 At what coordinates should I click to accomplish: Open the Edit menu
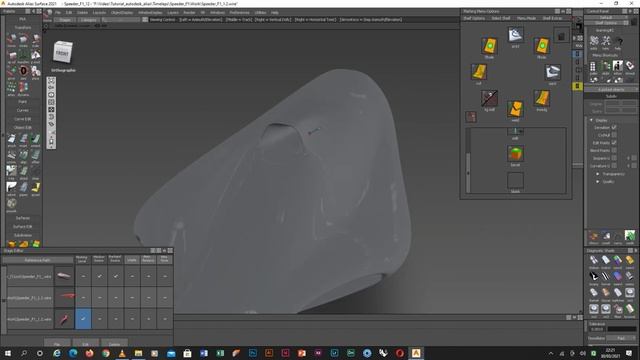coord(69,13)
